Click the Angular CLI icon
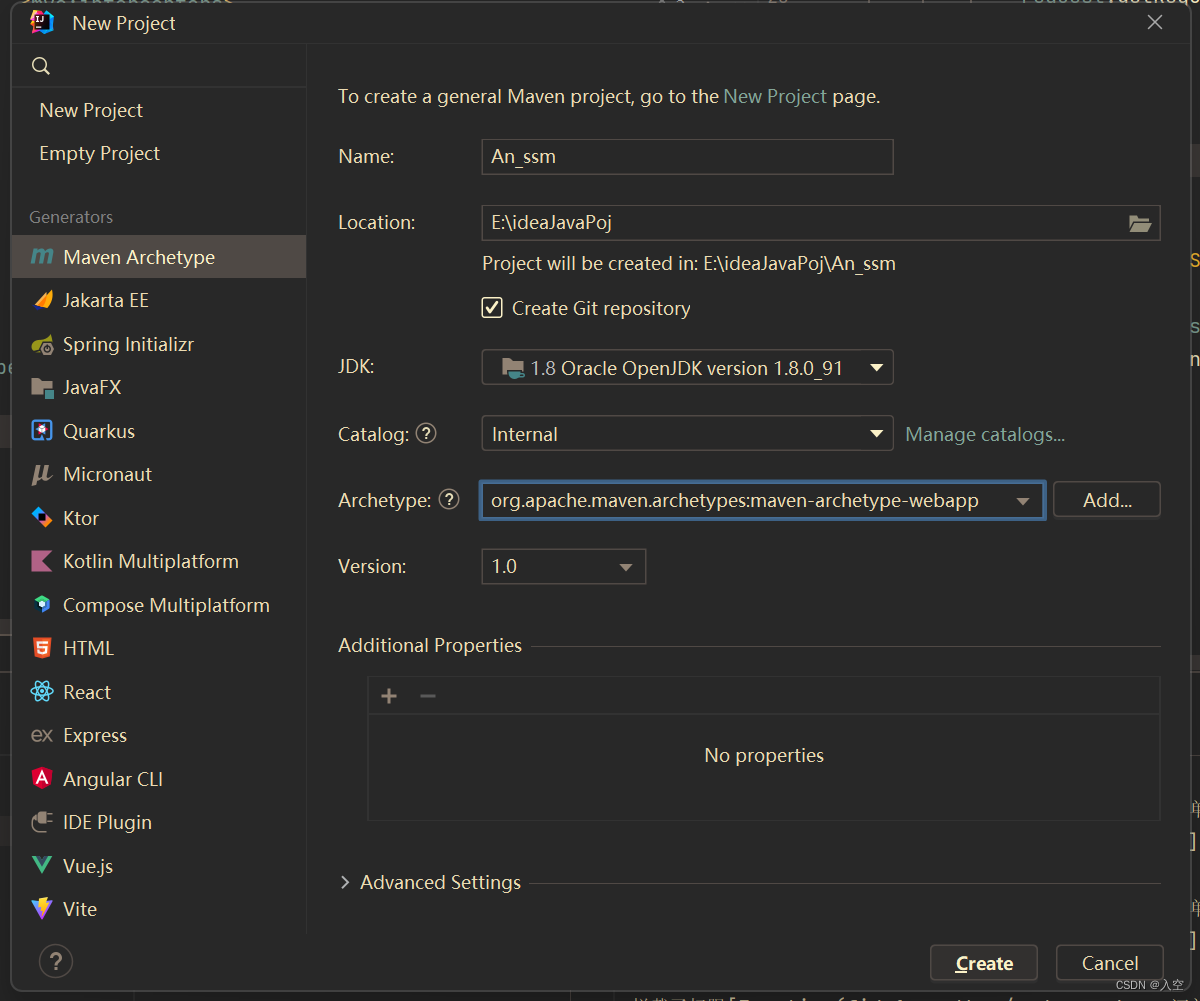Viewport: 1200px width, 1001px height. click(x=42, y=779)
